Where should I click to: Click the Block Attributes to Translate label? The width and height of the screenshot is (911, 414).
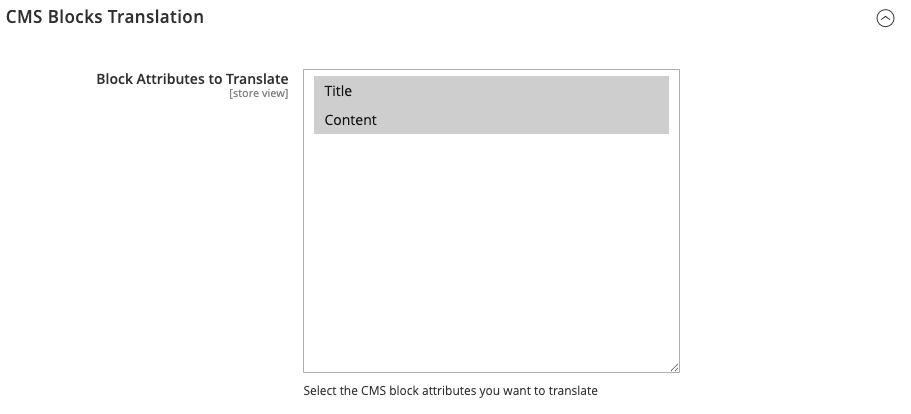pos(192,78)
